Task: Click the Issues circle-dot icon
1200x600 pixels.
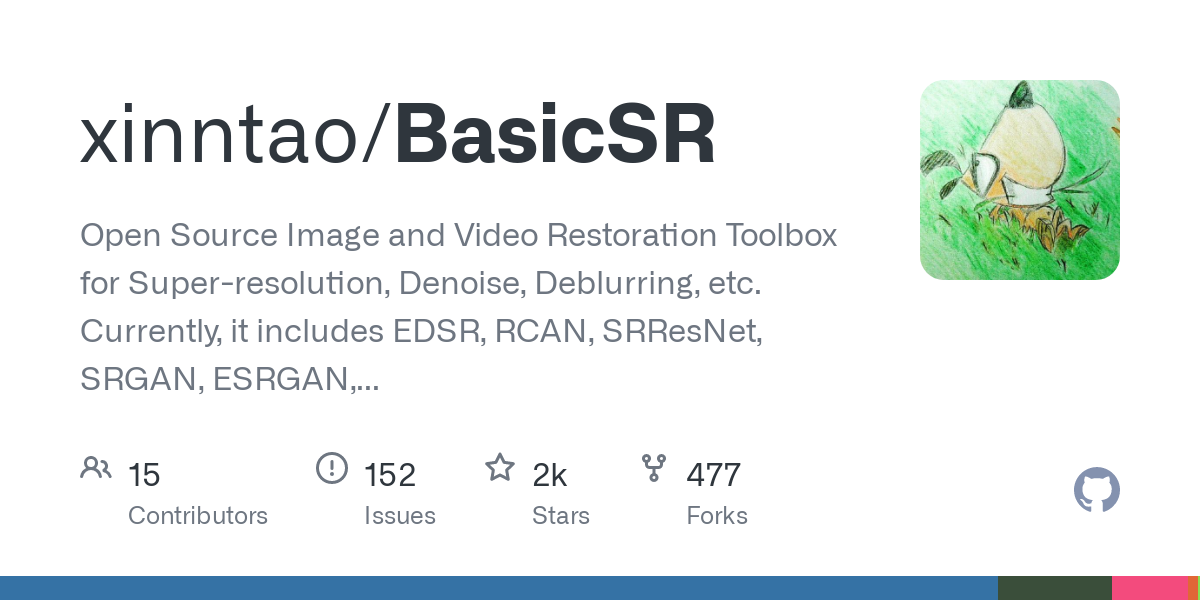Action: (332, 467)
